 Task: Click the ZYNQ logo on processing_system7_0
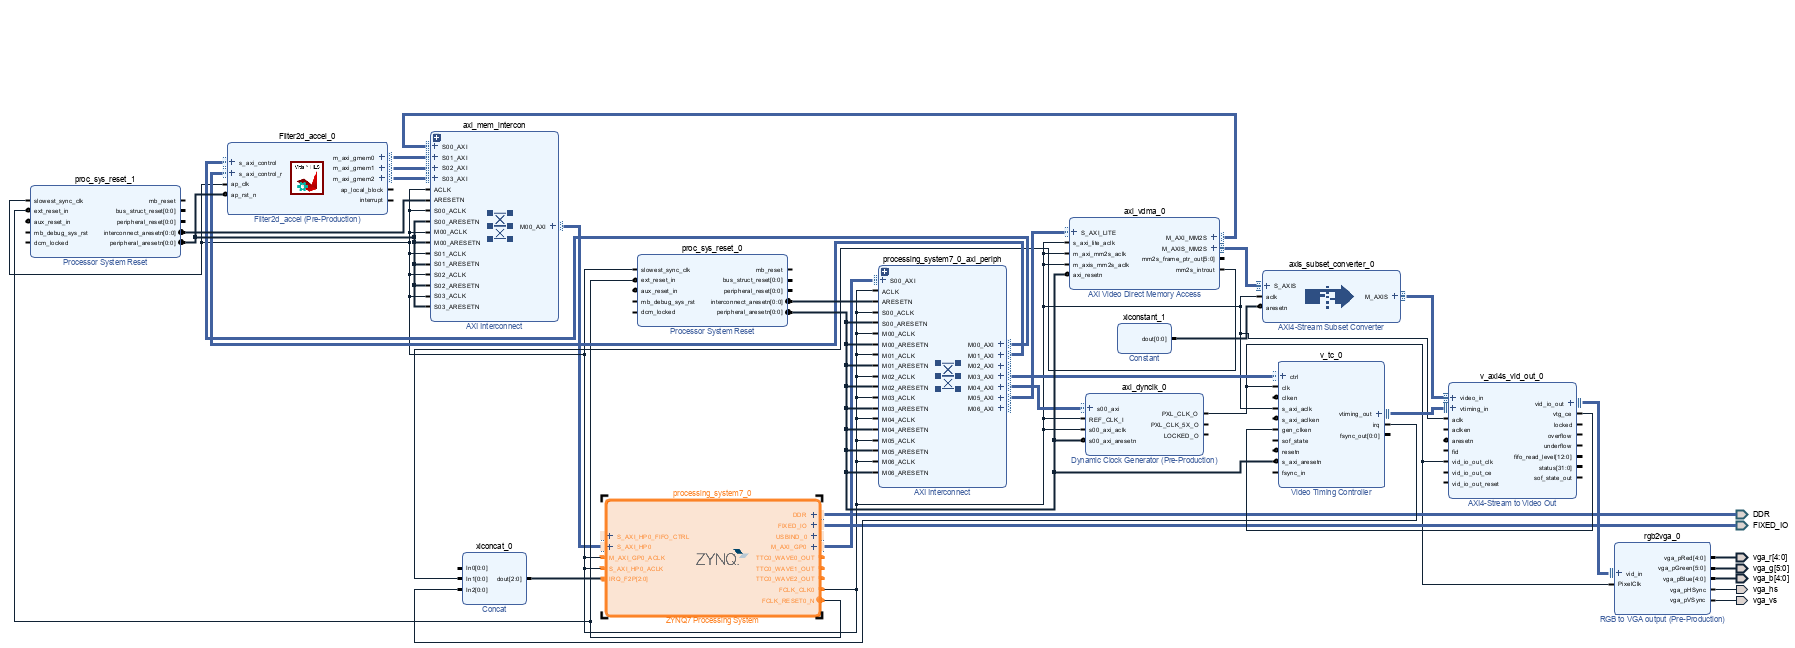tap(721, 558)
